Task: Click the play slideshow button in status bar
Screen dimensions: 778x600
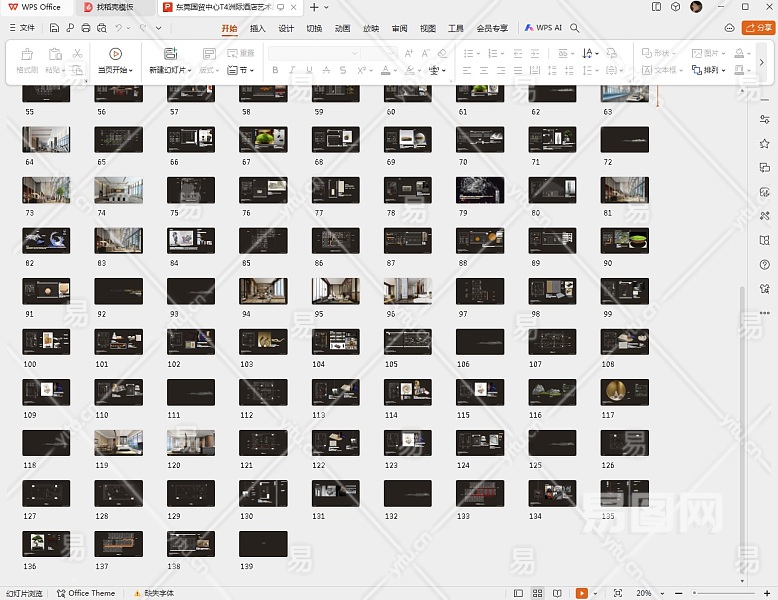Action: tap(582, 593)
